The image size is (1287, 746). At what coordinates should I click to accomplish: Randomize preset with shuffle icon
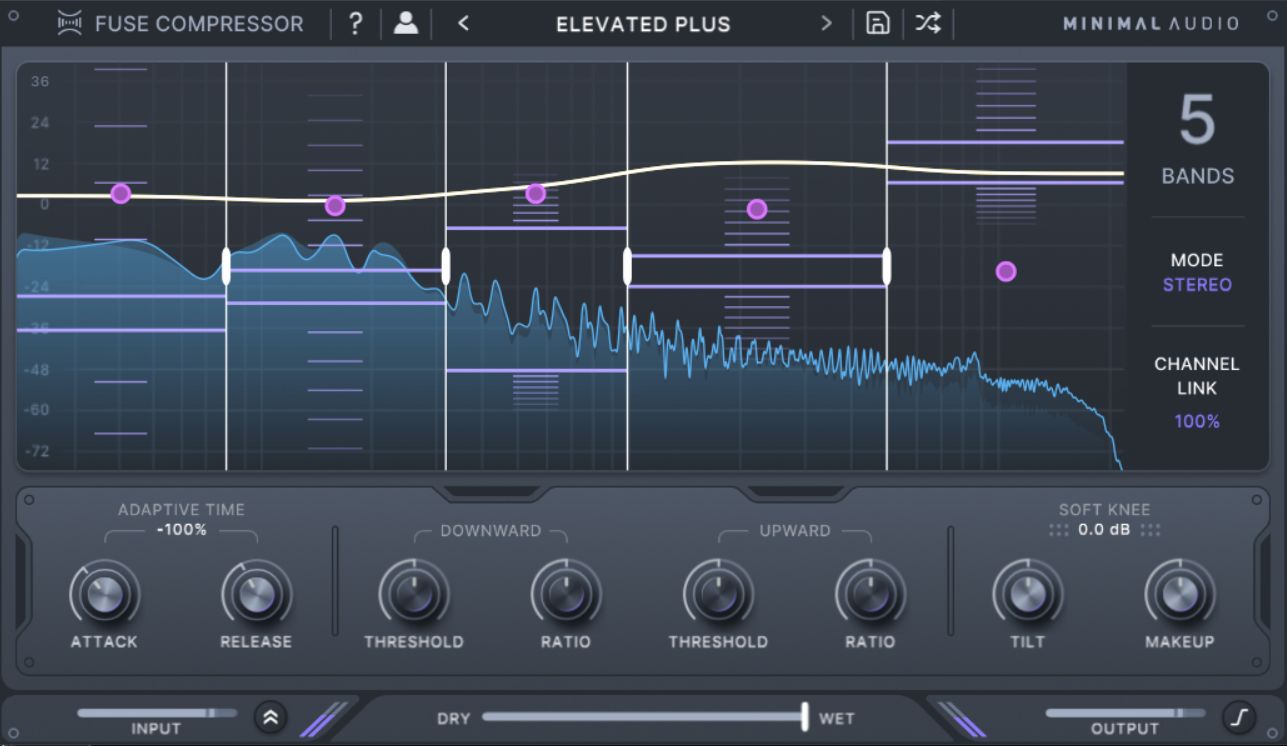(x=928, y=24)
